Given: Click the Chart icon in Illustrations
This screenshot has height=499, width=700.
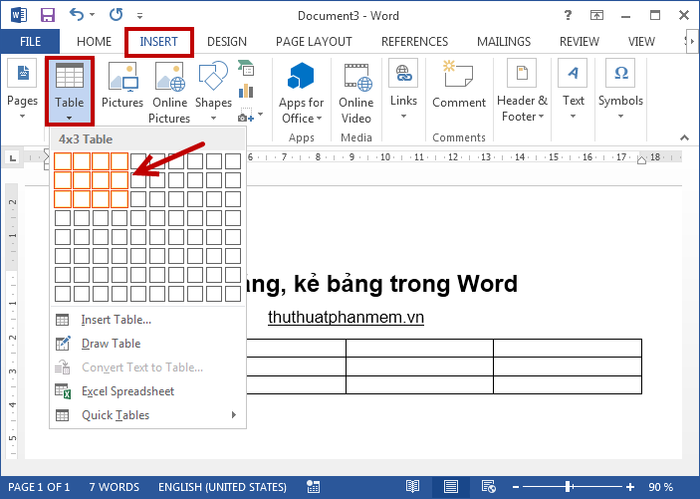Looking at the screenshot, I should (246, 91).
